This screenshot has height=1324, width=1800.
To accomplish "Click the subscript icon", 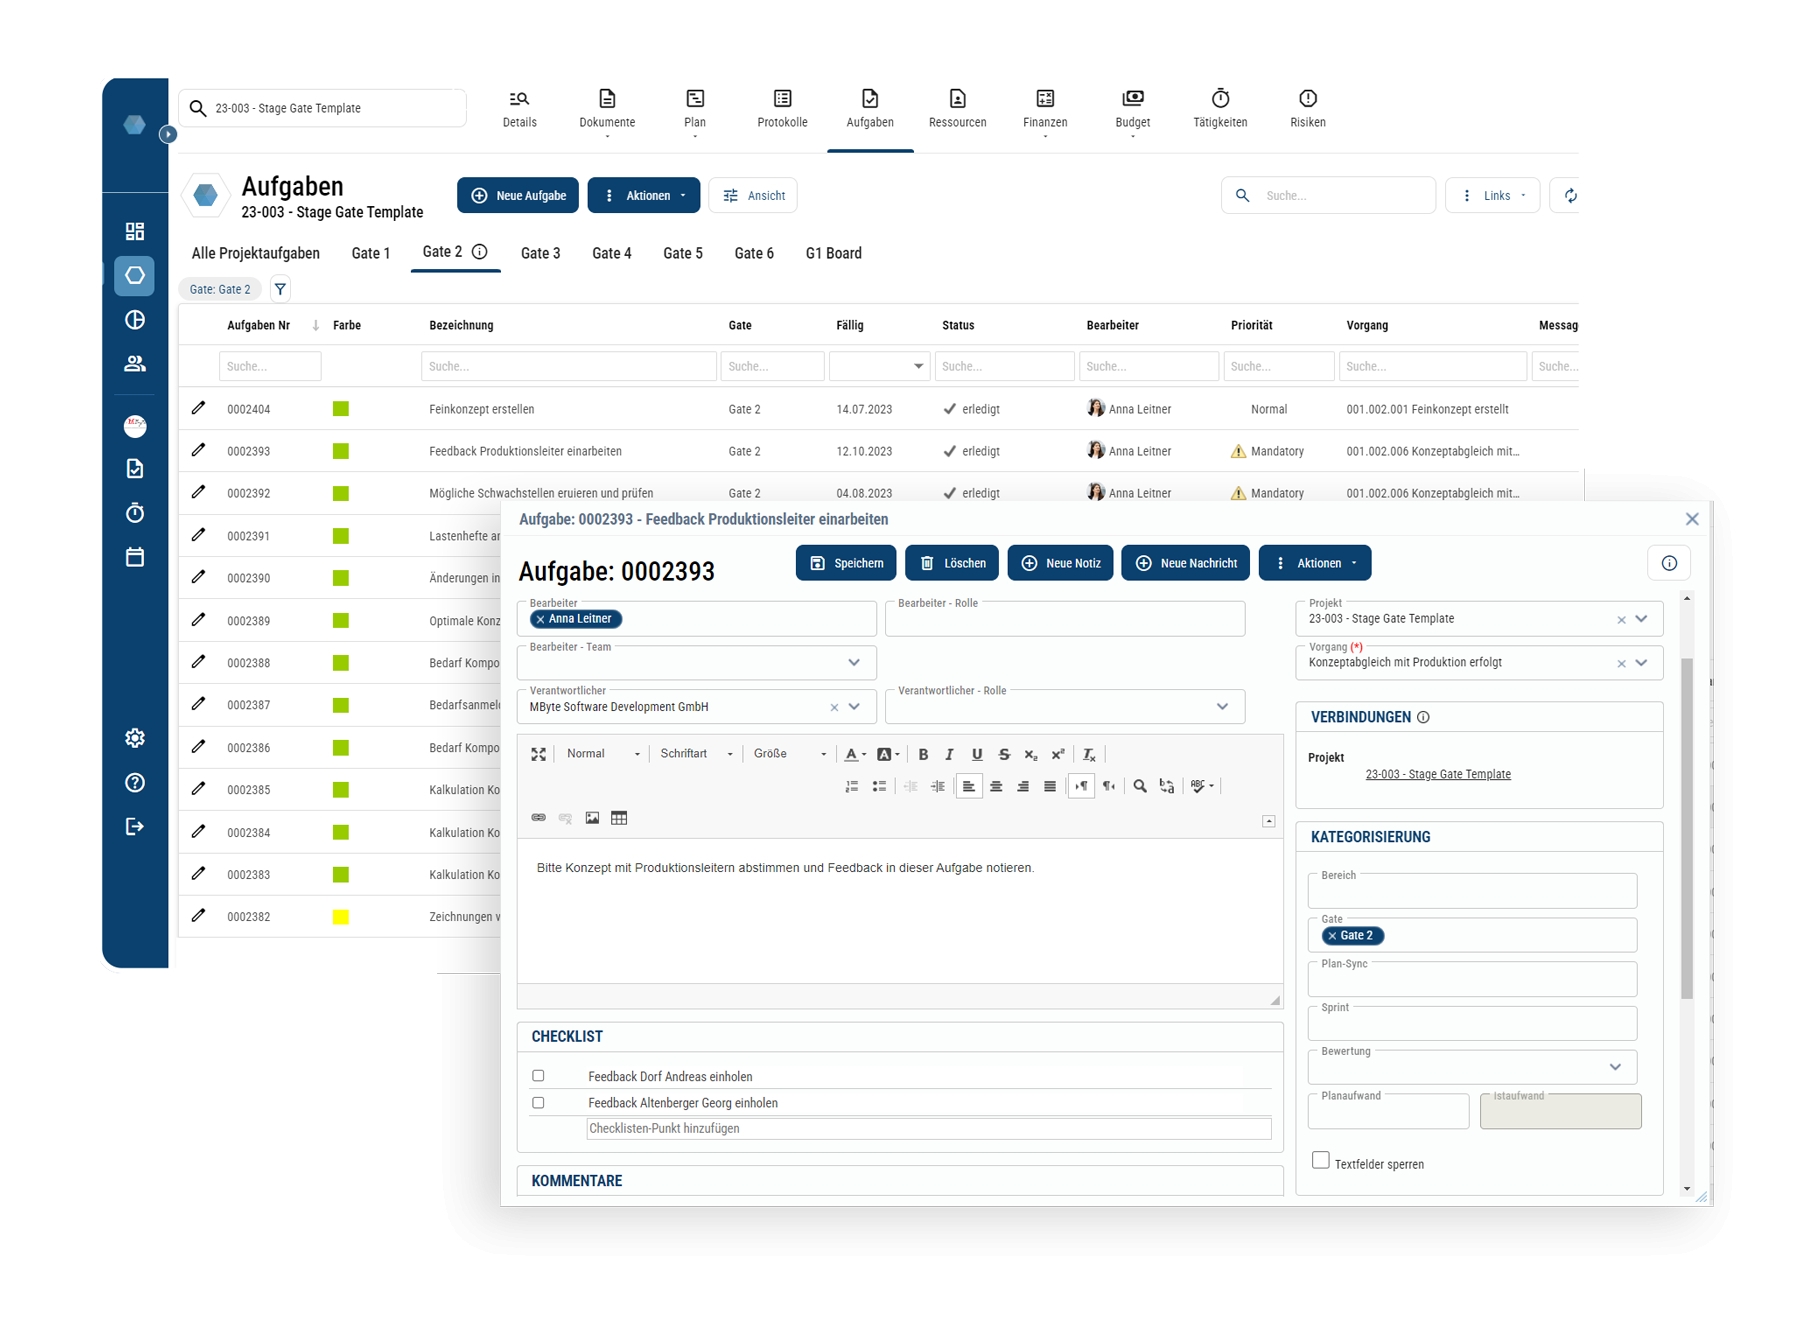I will click(1031, 754).
